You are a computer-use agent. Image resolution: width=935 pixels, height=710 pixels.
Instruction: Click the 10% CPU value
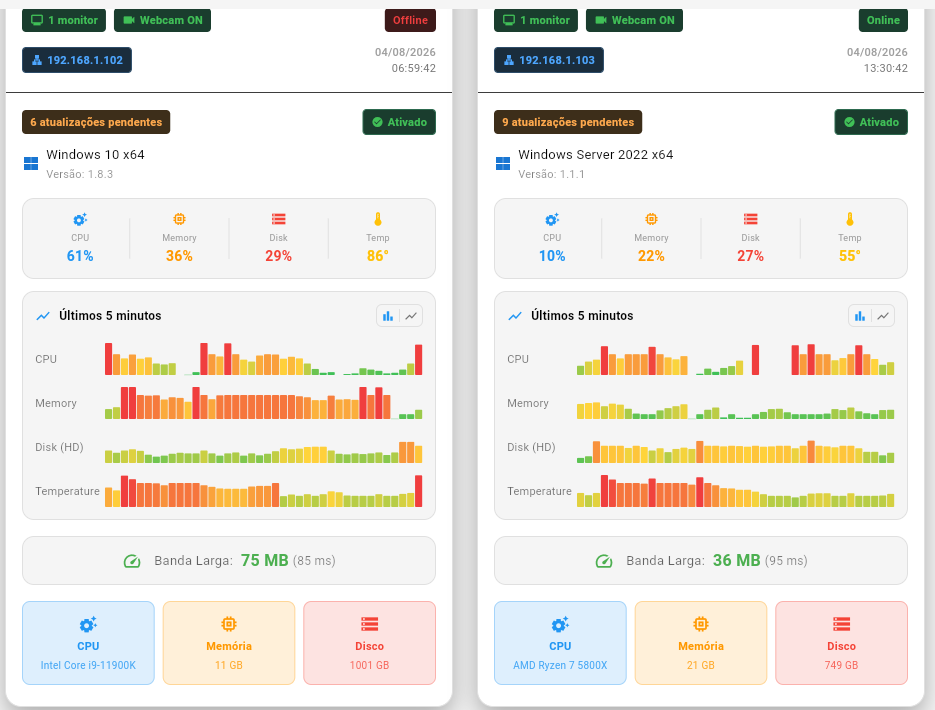click(x=552, y=256)
